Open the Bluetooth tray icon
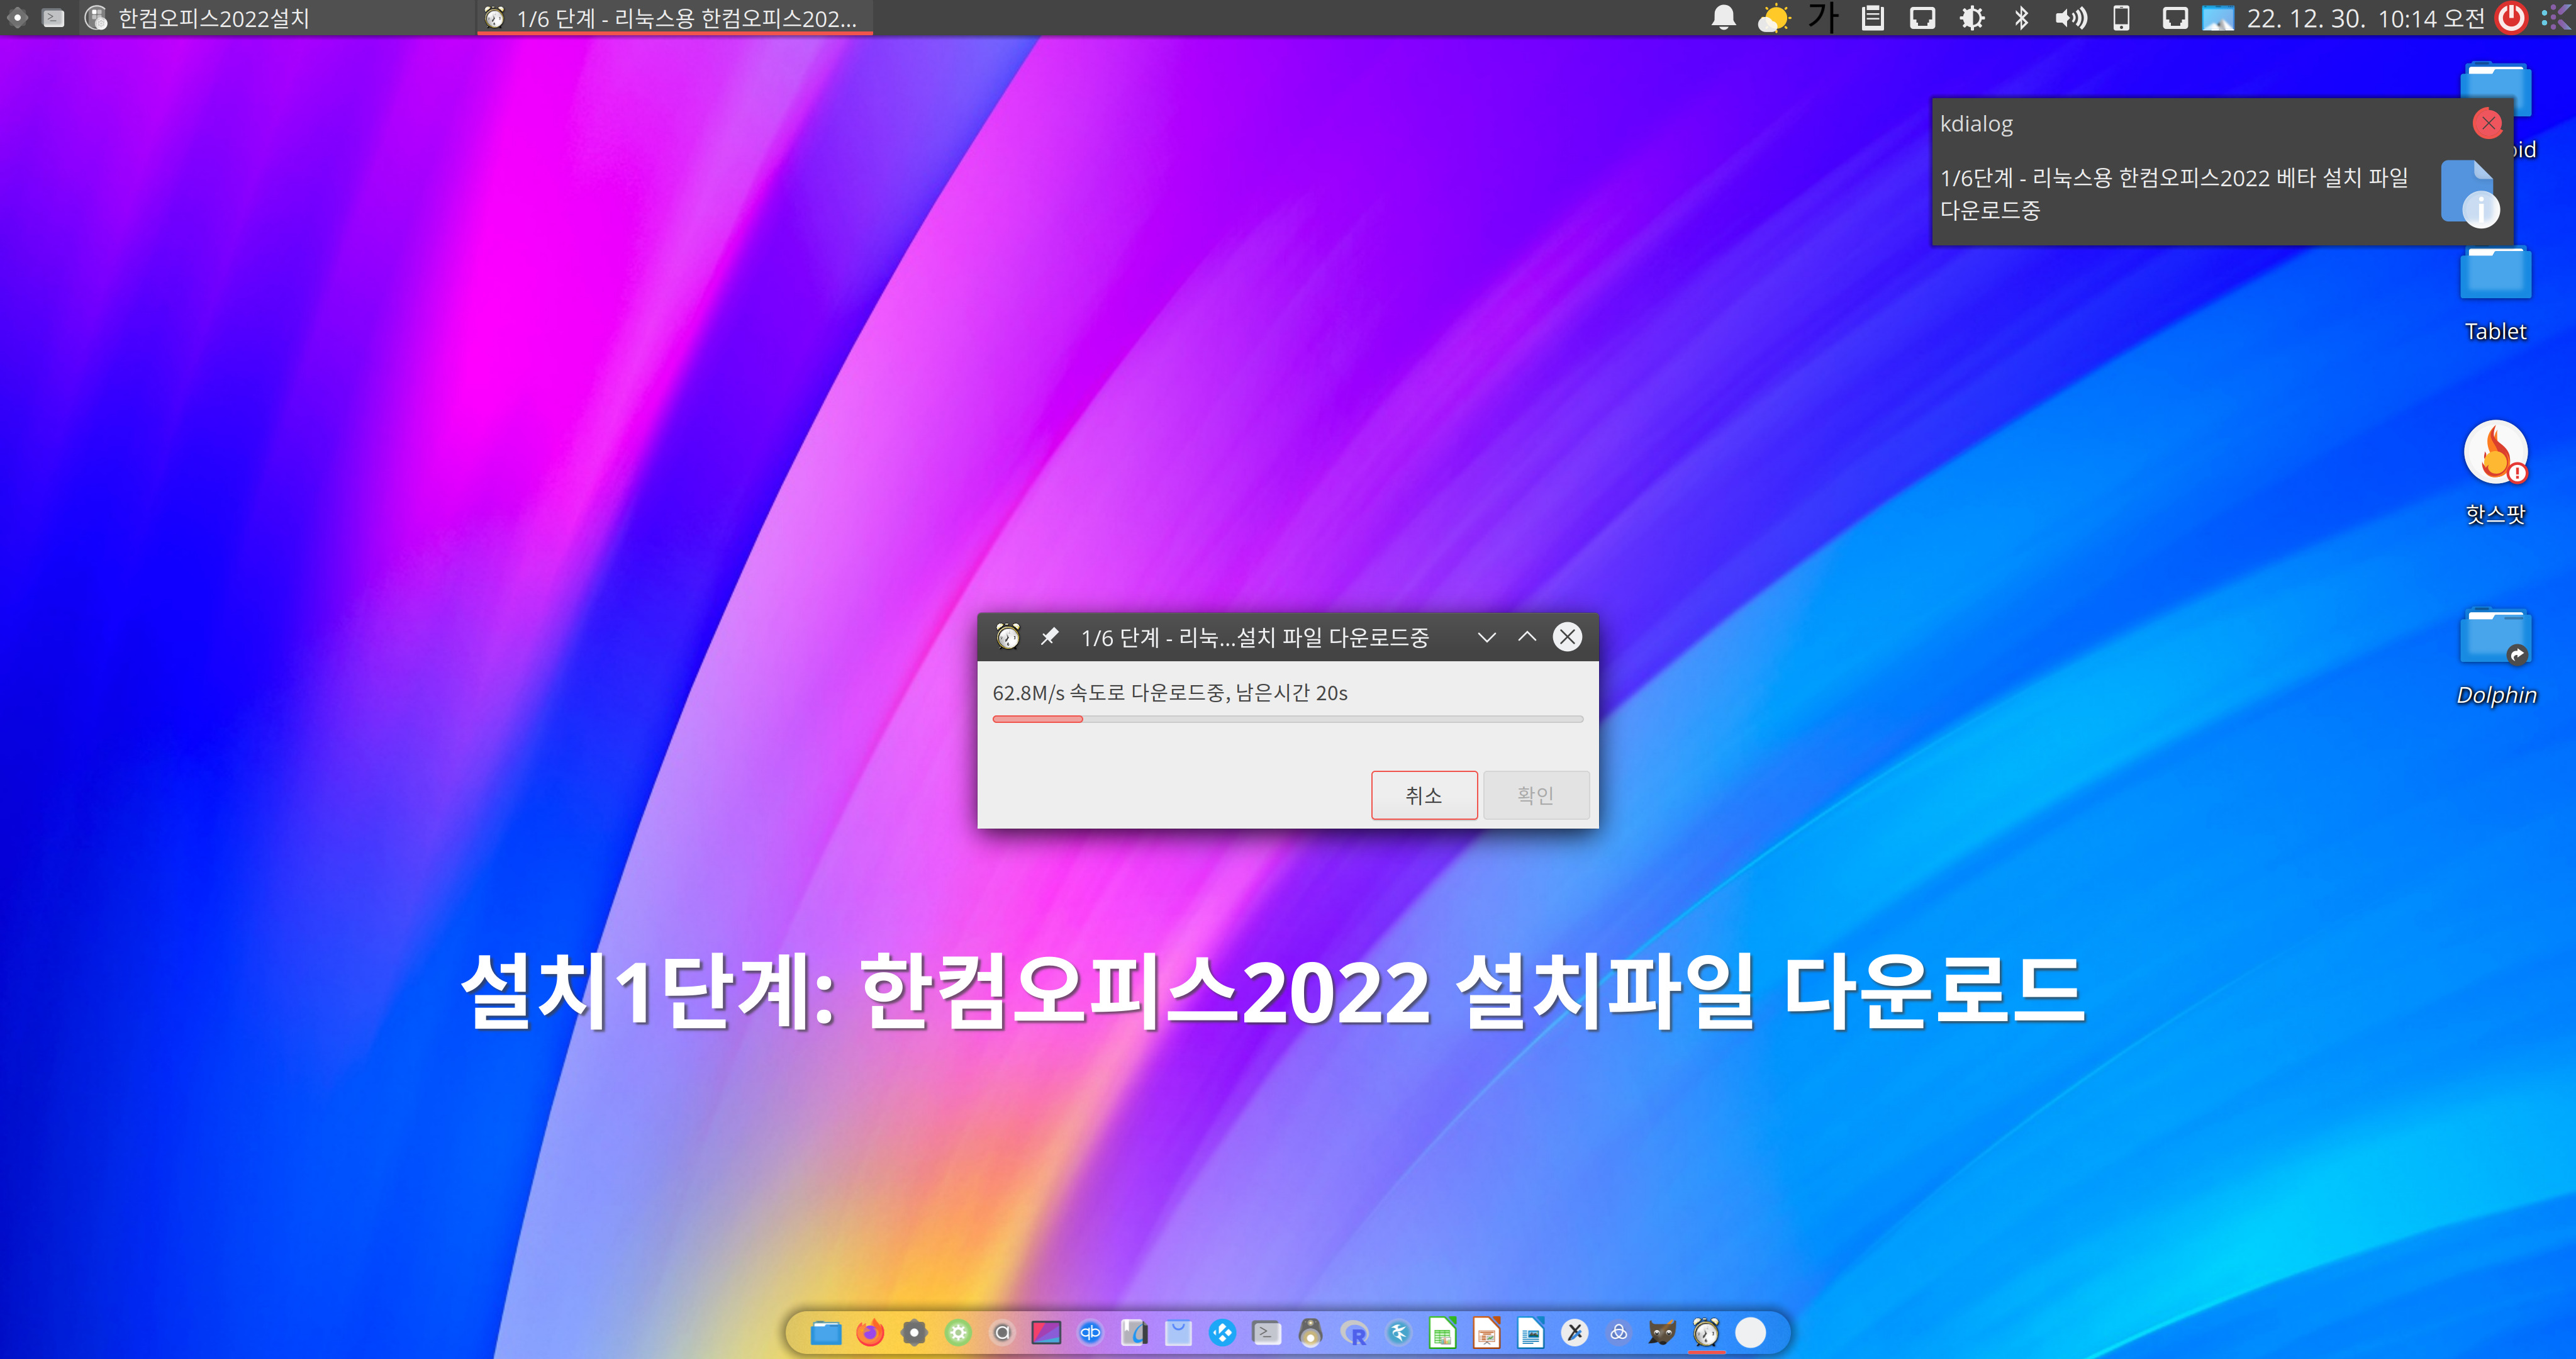 tap(2021, 18)
